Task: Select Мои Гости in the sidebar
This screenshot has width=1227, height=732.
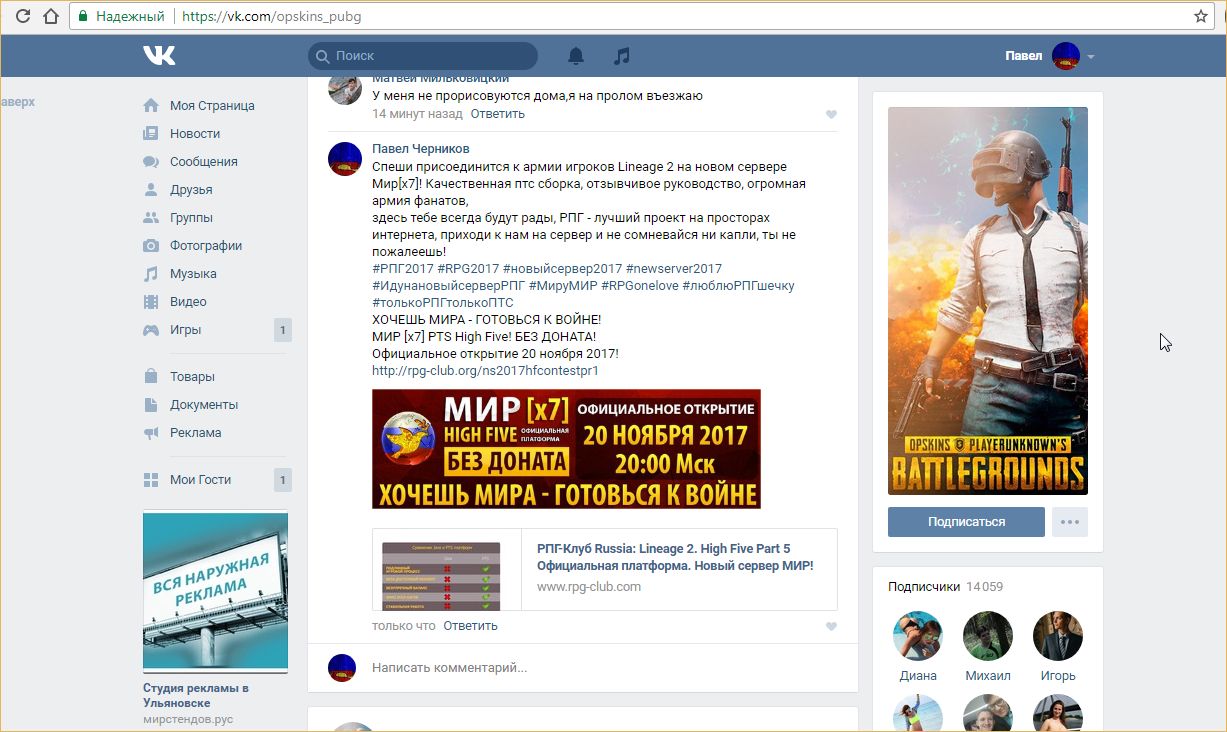Action: pos(200,480)
